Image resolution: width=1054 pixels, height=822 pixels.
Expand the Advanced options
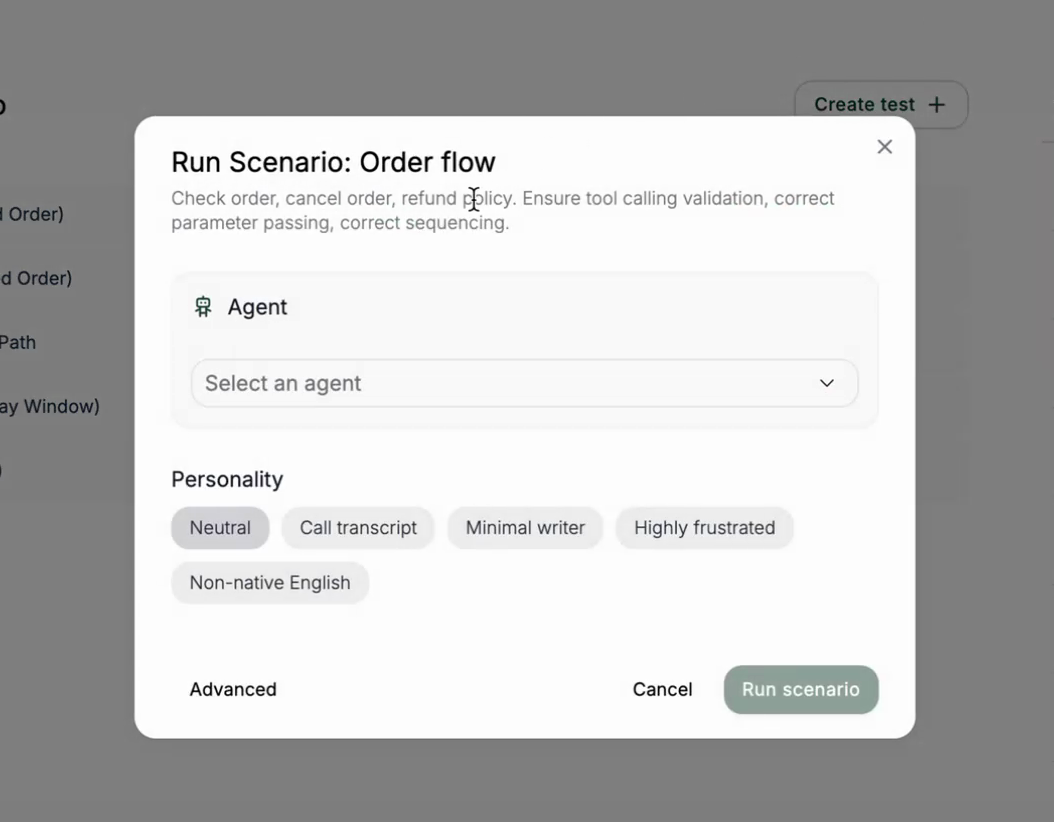(x=232, y=689)
